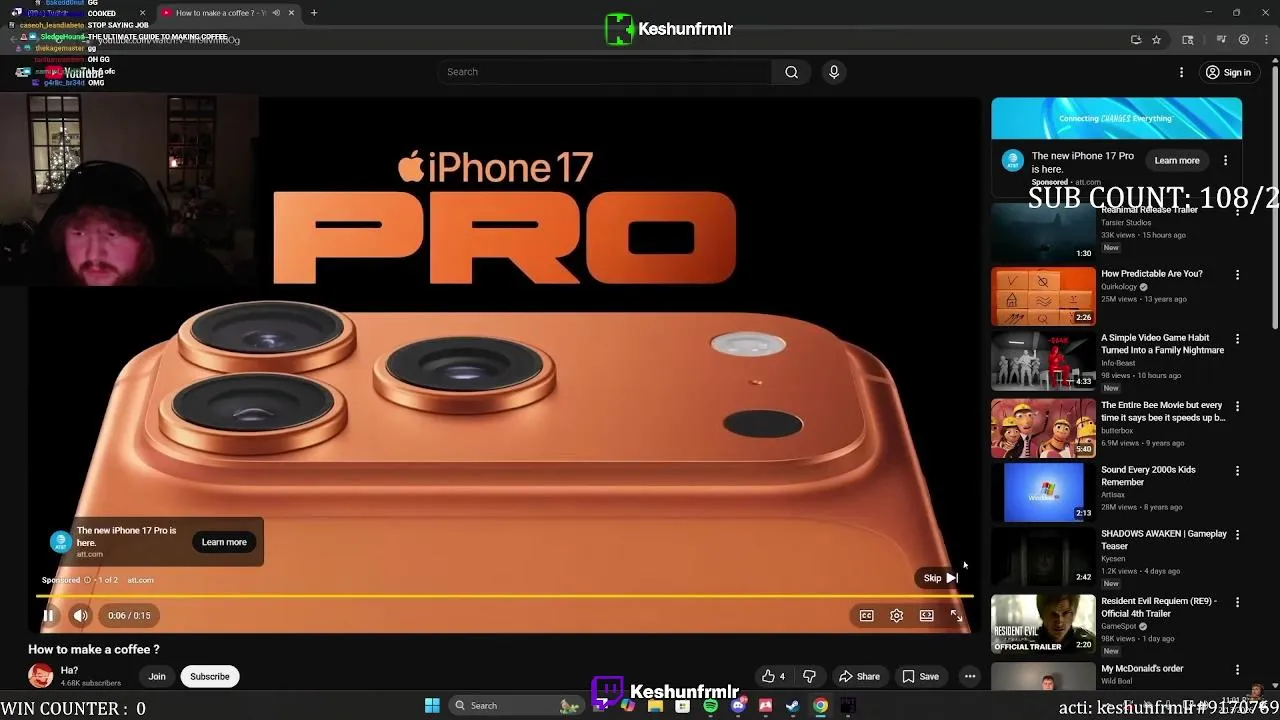This screenshot has height=720, width=1280.
Task: Switch to theater mode
Action: [927, 616]
